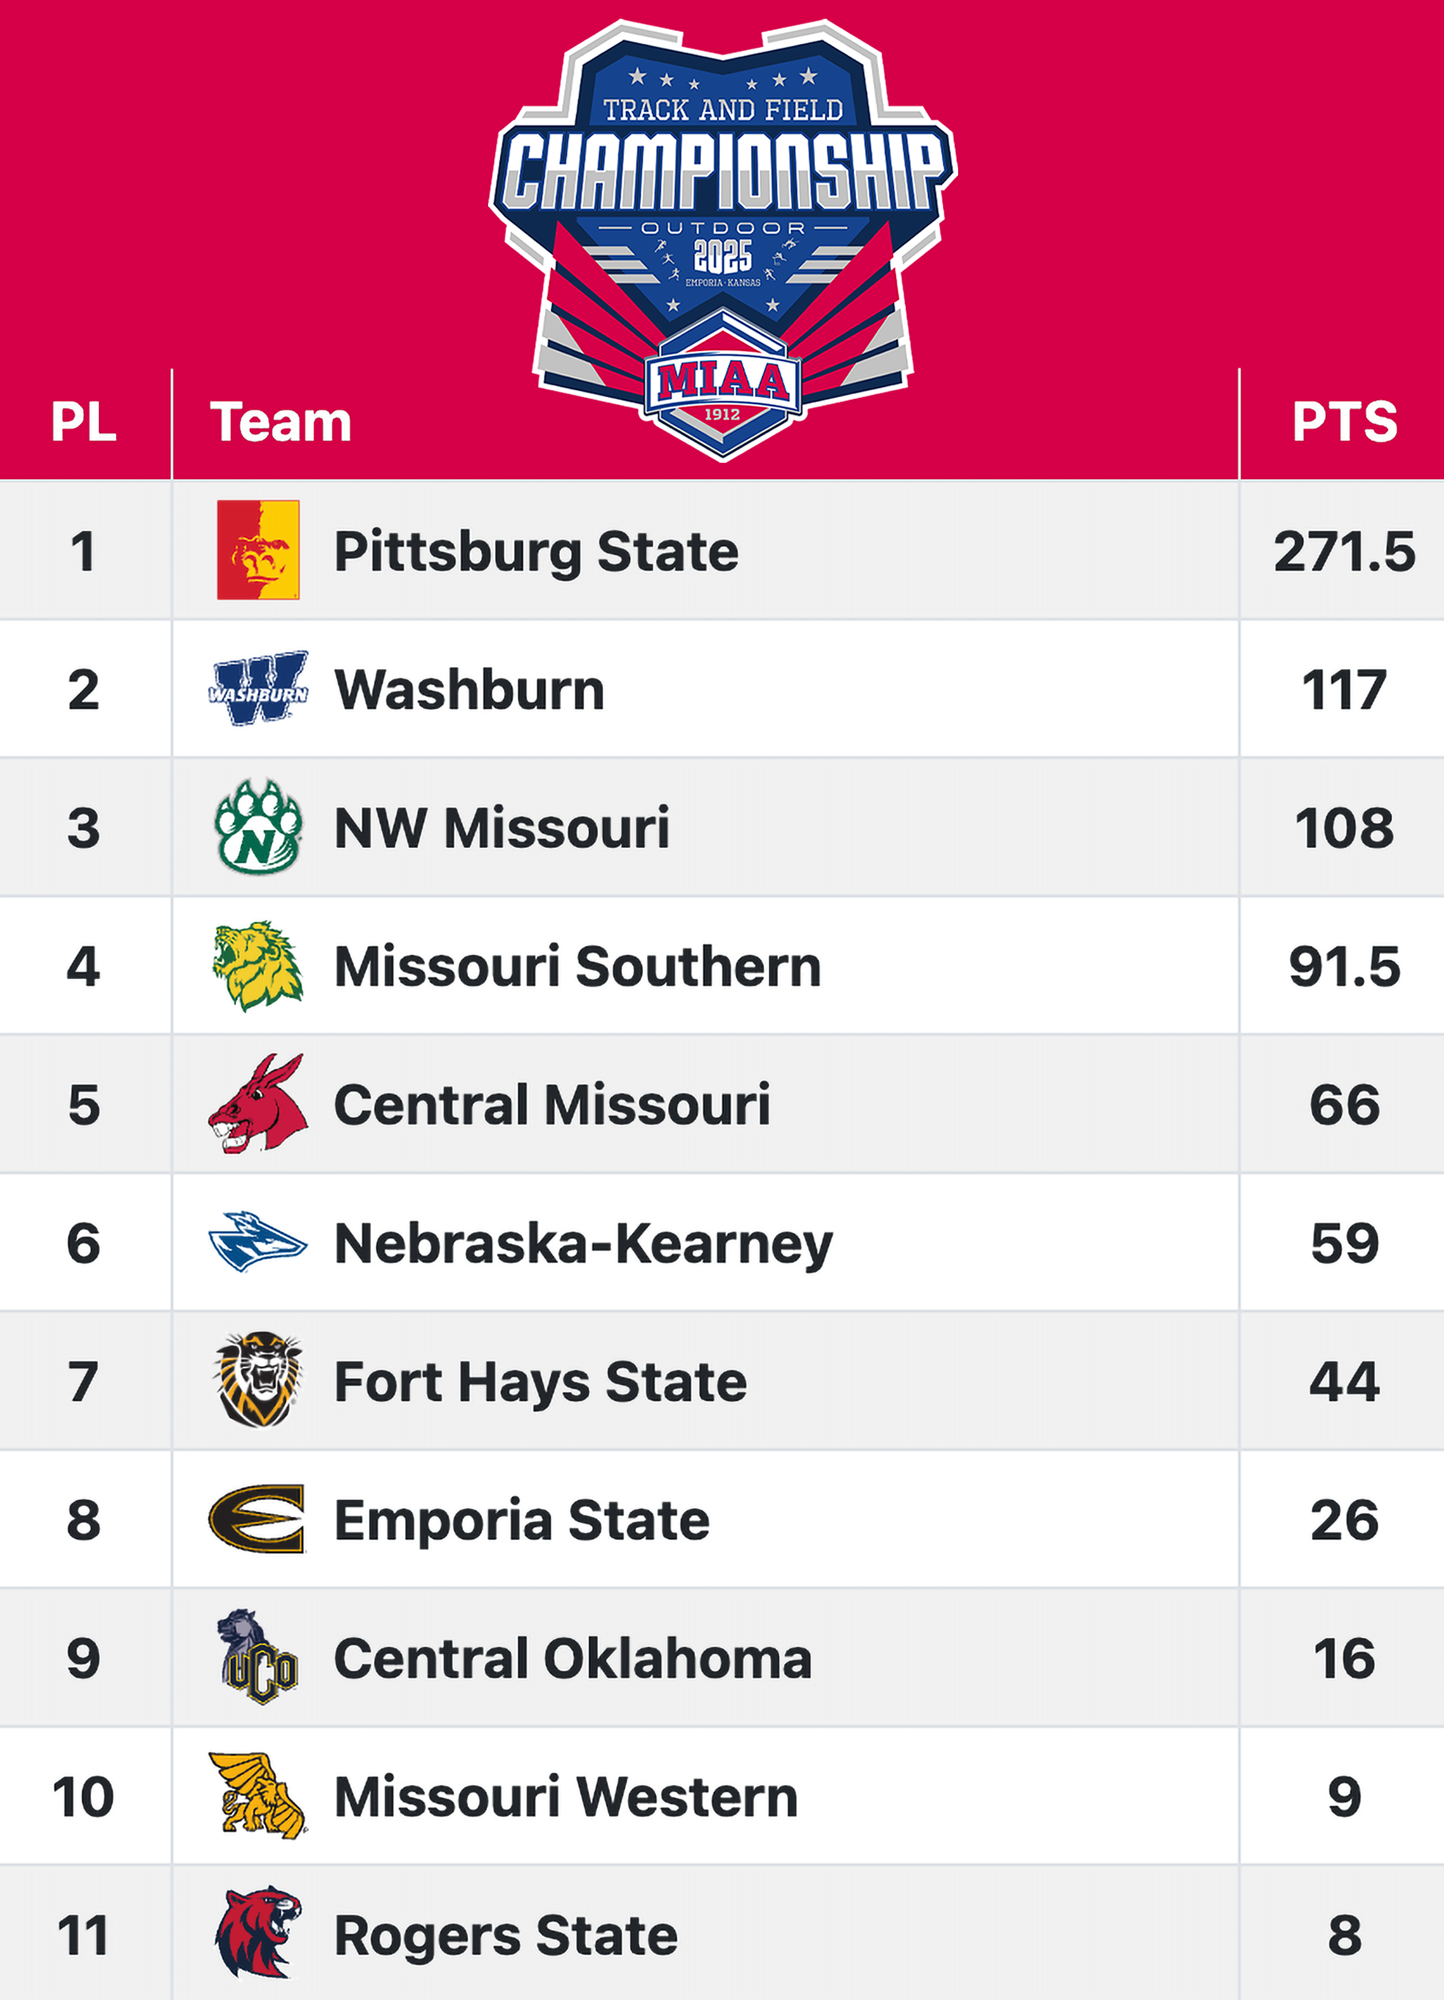The width and height of the screenshot is (1444, 2000).
Task: Click the PL column header
Action: pos(84,422)
